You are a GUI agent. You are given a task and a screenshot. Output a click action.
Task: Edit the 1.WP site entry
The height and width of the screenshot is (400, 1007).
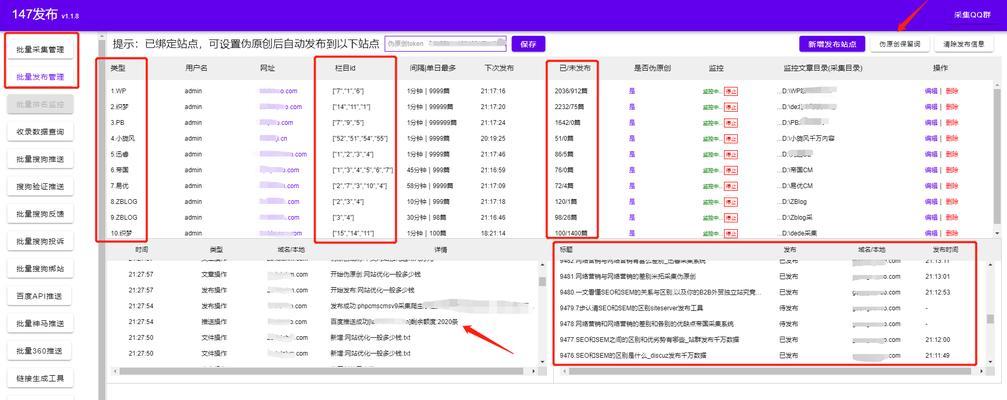pos(931,91)
